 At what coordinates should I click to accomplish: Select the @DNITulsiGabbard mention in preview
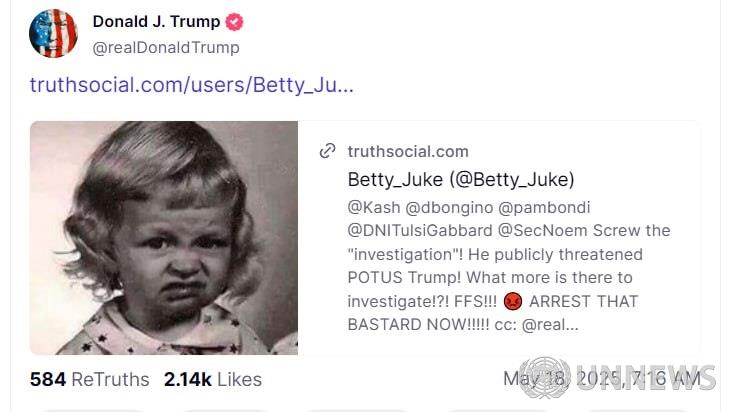(420, 230)
